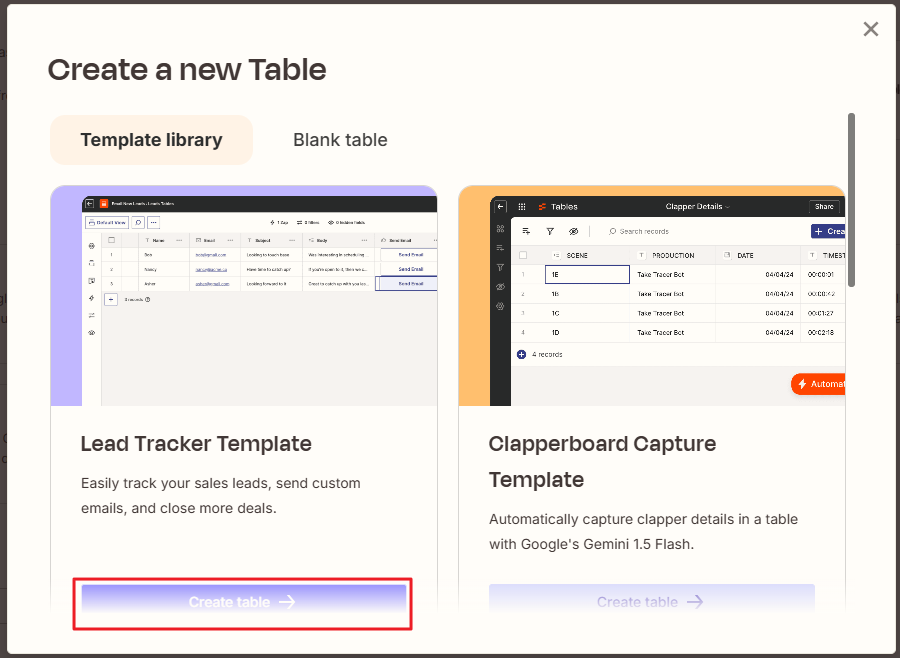
Task: Select scene cell 1E in Clapperboard preview
Action: (587, 274)
